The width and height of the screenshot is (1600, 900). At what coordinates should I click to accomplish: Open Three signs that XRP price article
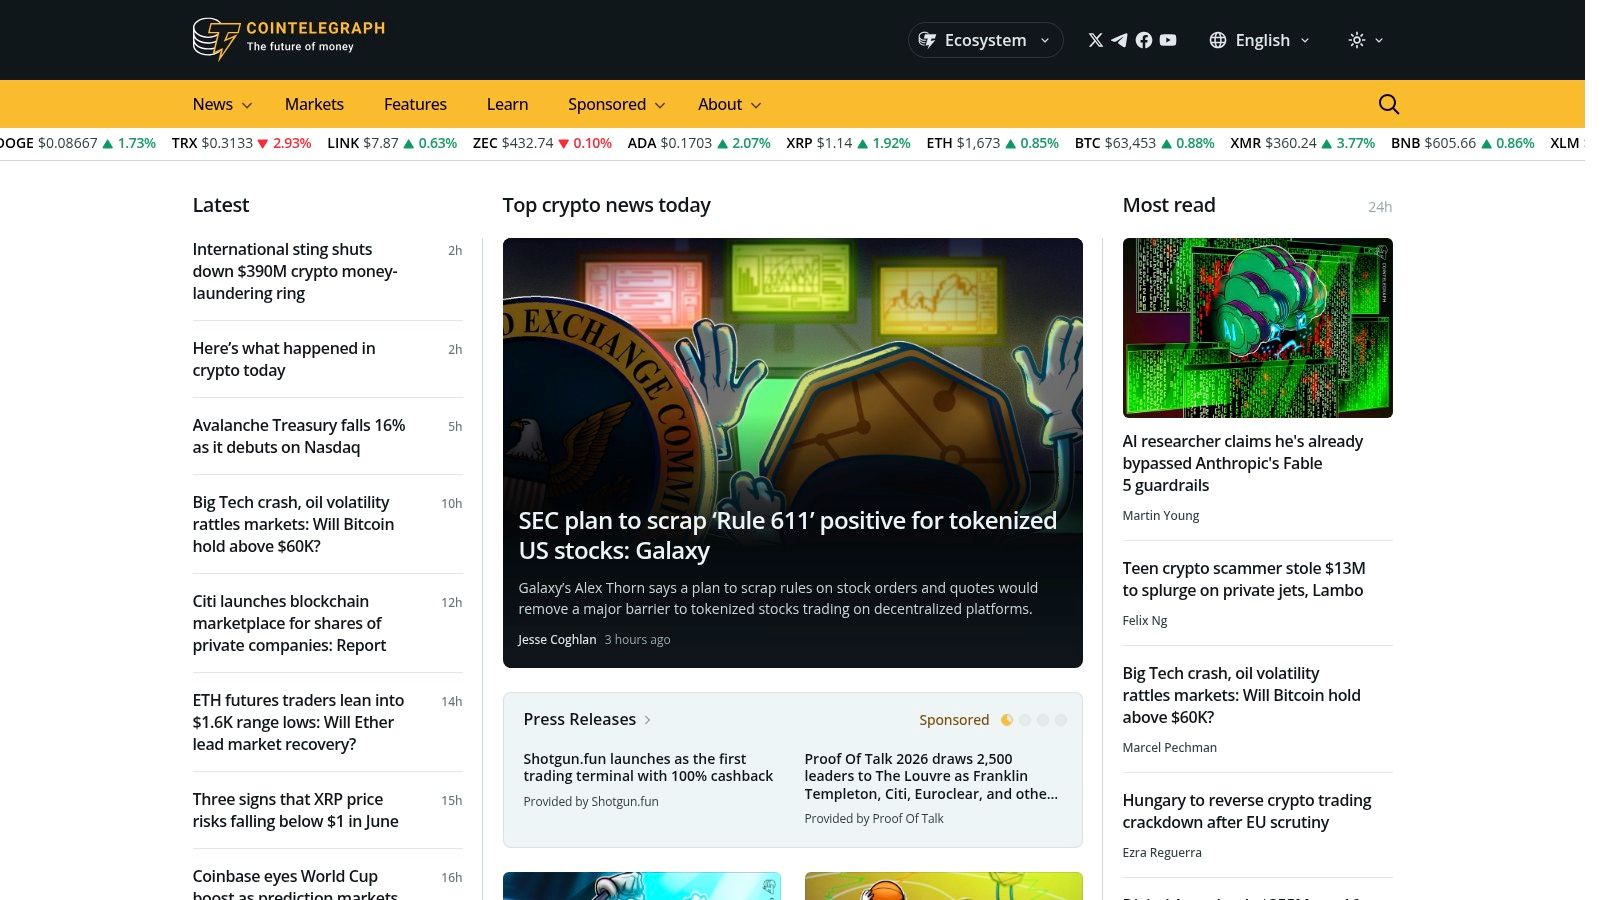click(295, 810)
